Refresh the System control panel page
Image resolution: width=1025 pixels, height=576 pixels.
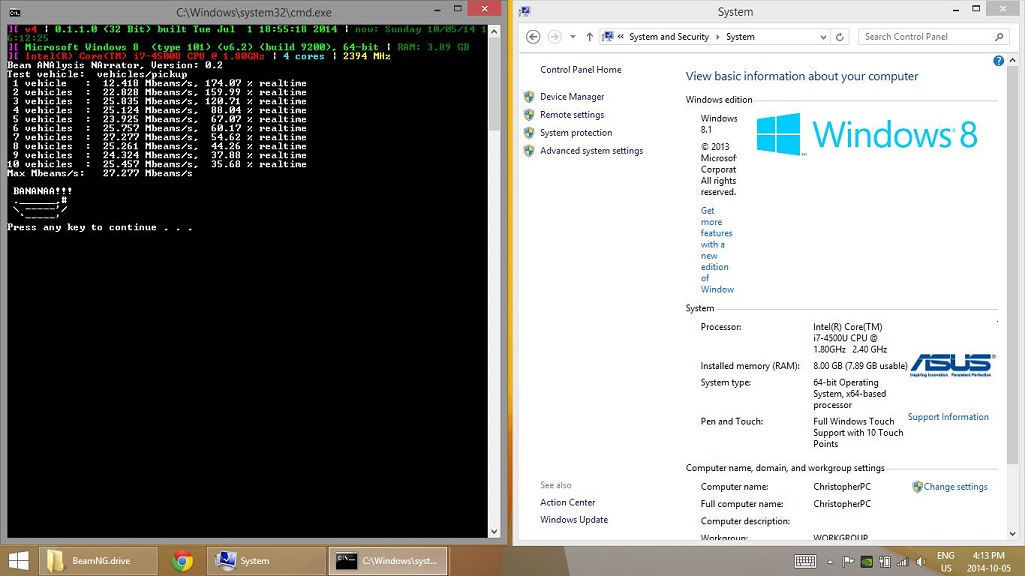point(840,37)
